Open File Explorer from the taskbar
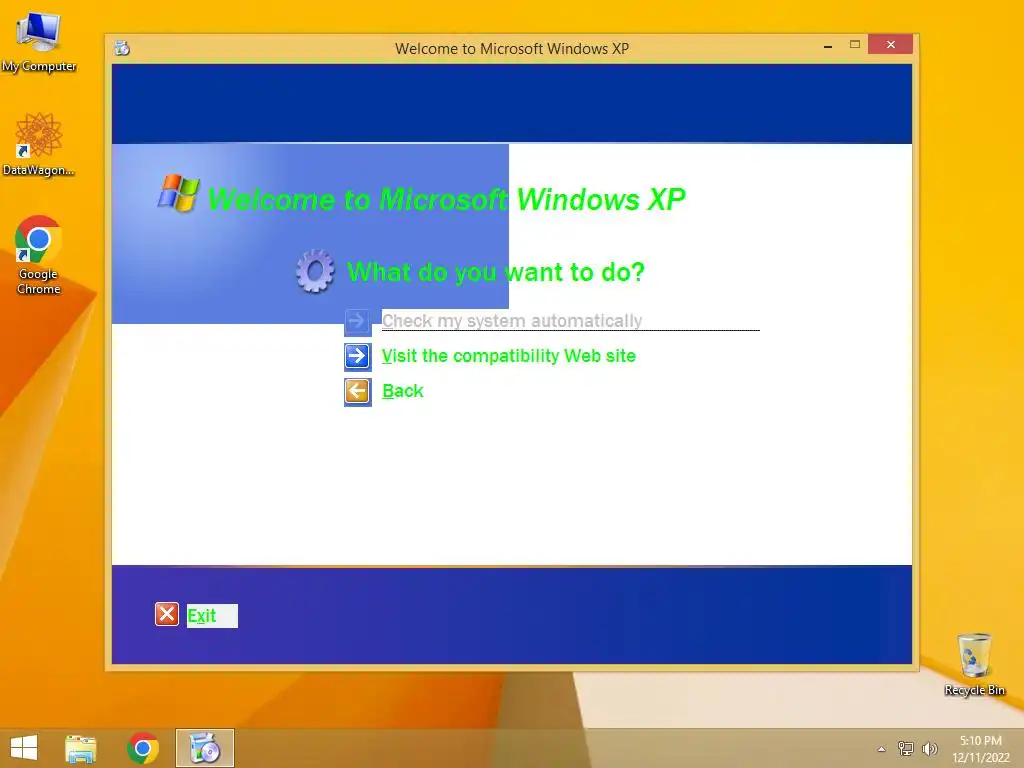This screenshot has height=768, width=1024. click(81, 748)
